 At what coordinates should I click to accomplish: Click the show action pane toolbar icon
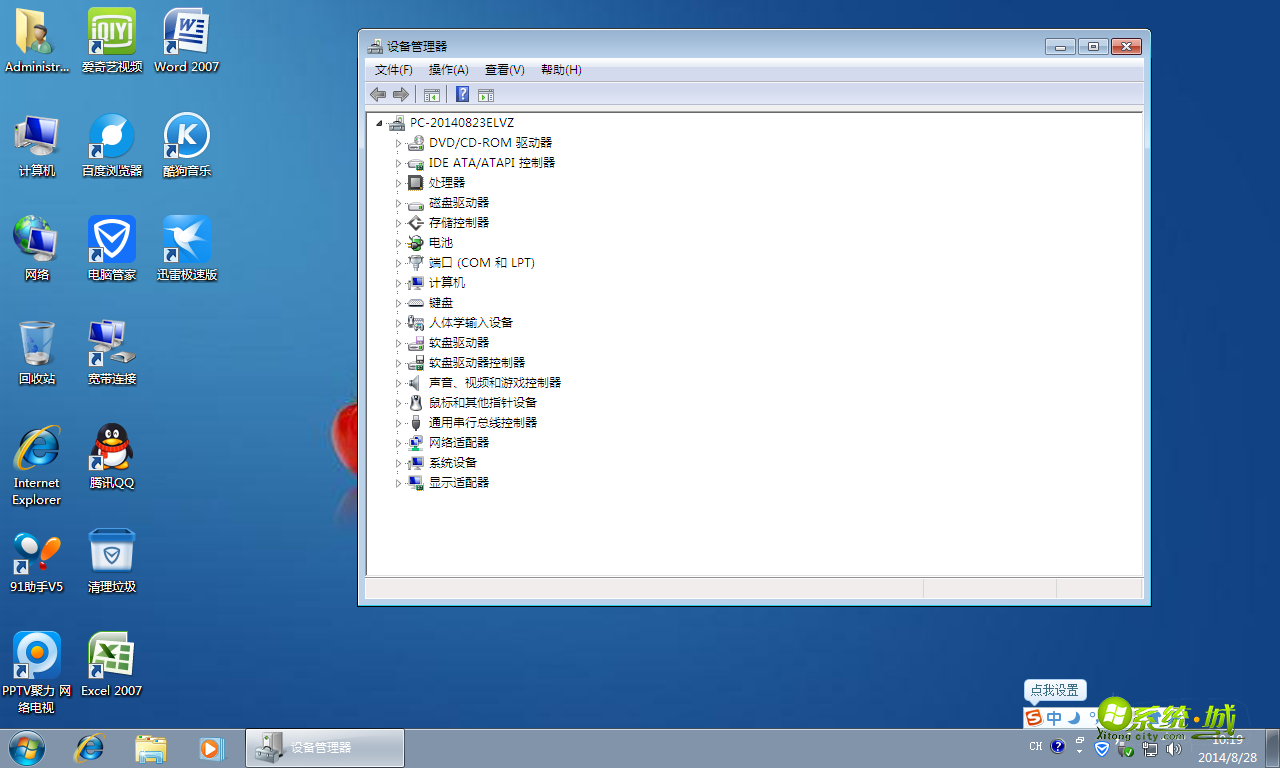[x=486, y=94]
